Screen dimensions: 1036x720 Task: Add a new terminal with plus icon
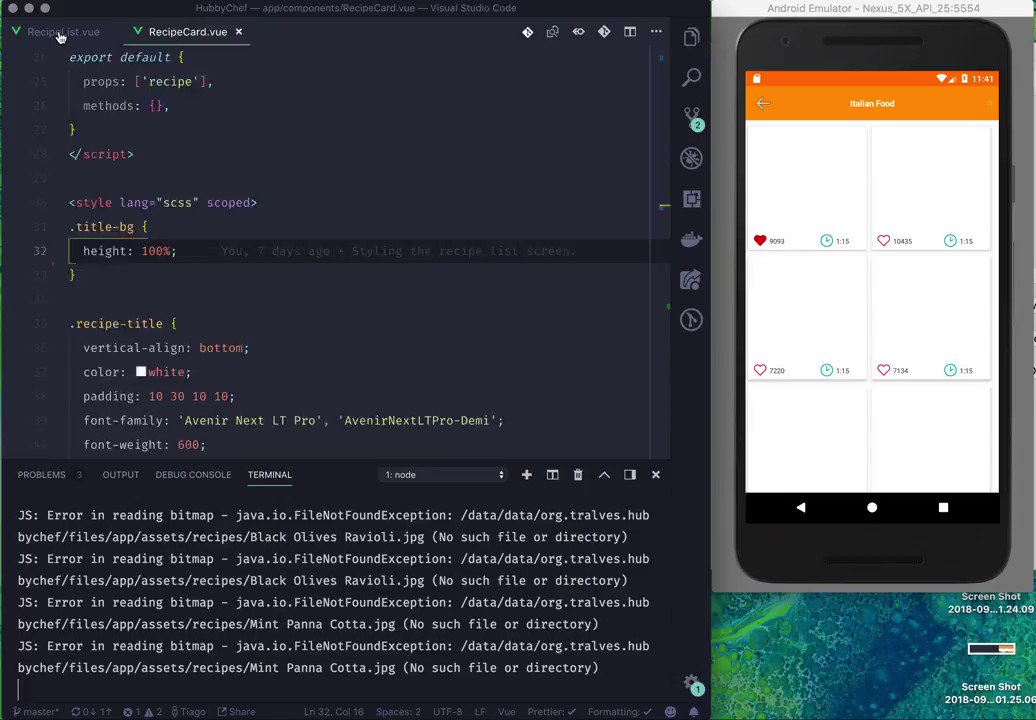coord(527,475)
